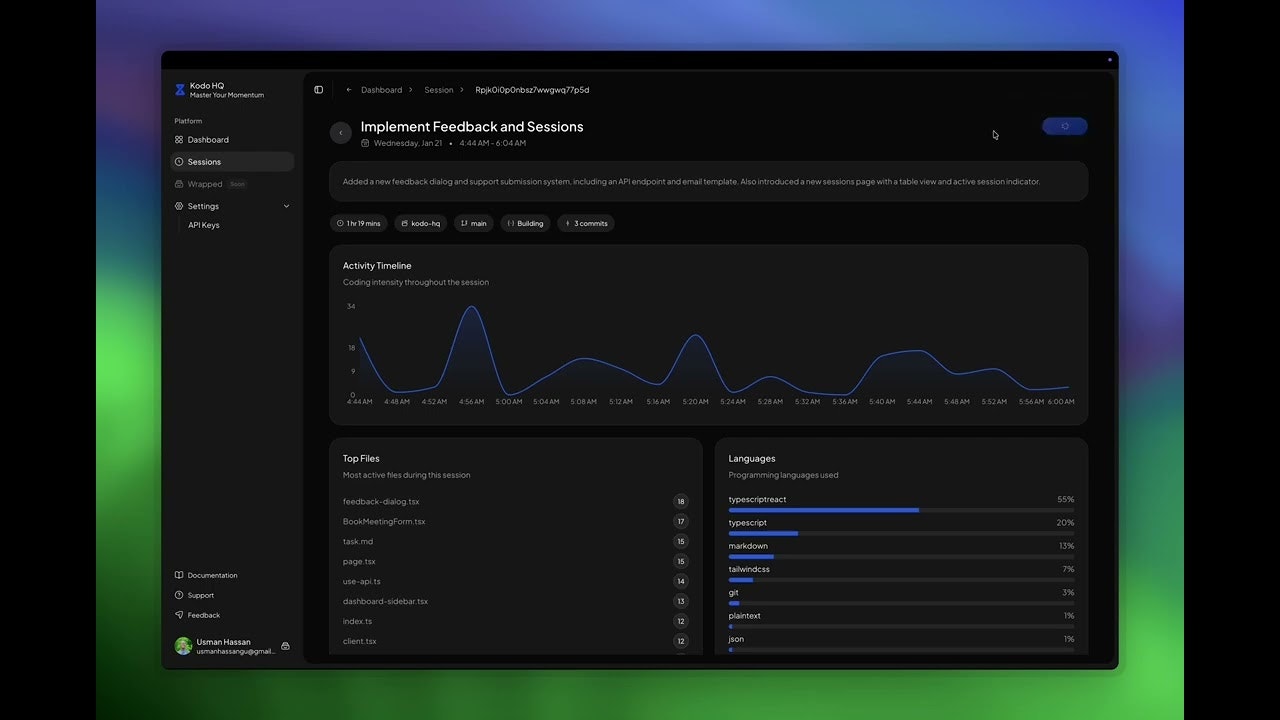Click the Kodo HQ hourglass logo
The width and height of the screenshot is (1280, 720).
point(180,90)
